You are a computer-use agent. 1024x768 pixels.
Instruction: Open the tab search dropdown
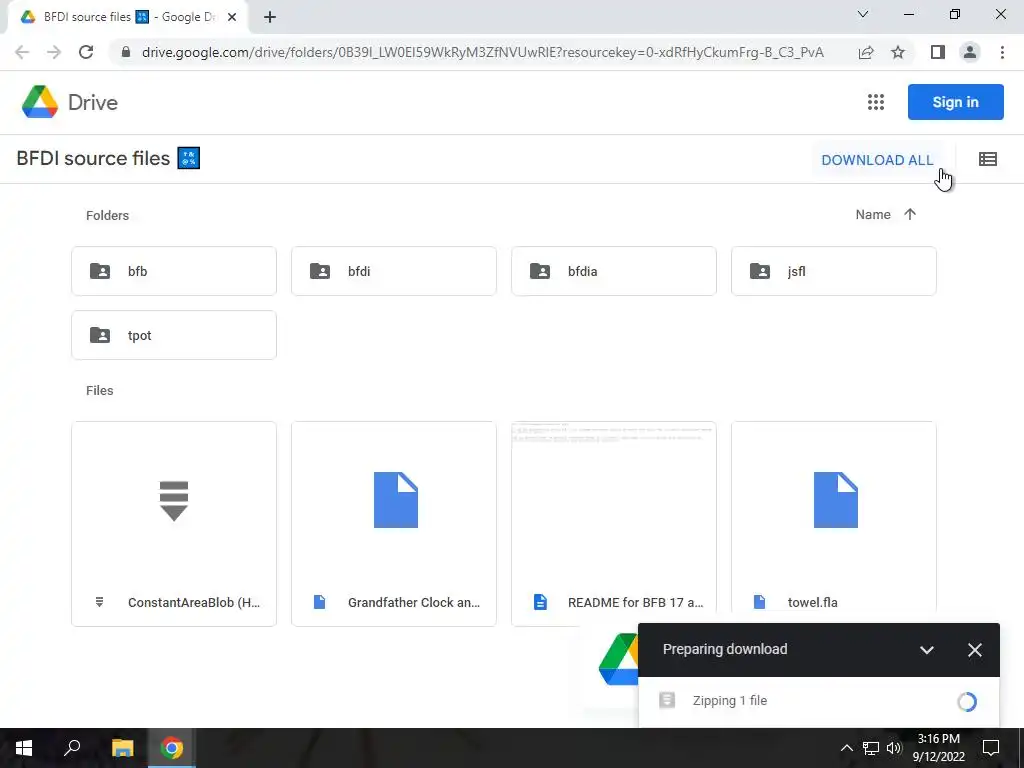(863, 14)
